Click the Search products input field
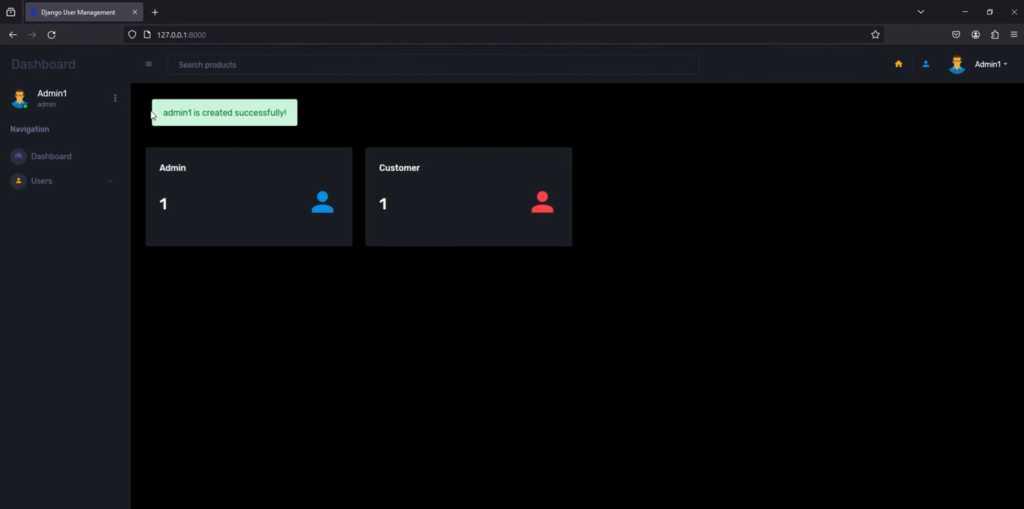The image size is (1024, 509). tap(433, 64)
